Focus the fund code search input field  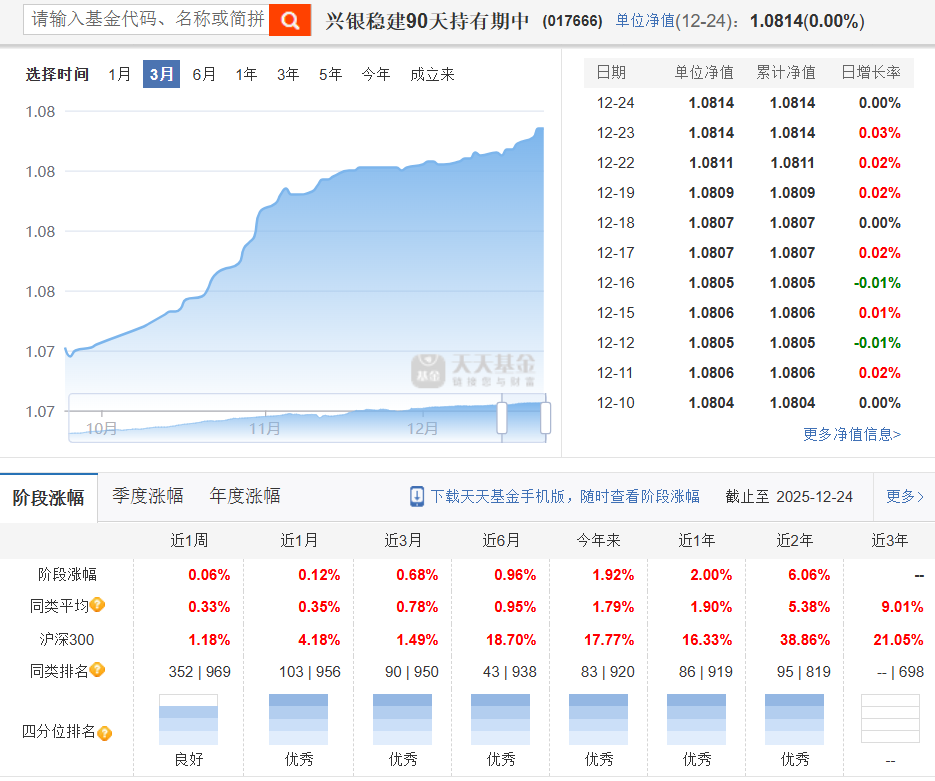click(x=147, y=20)
